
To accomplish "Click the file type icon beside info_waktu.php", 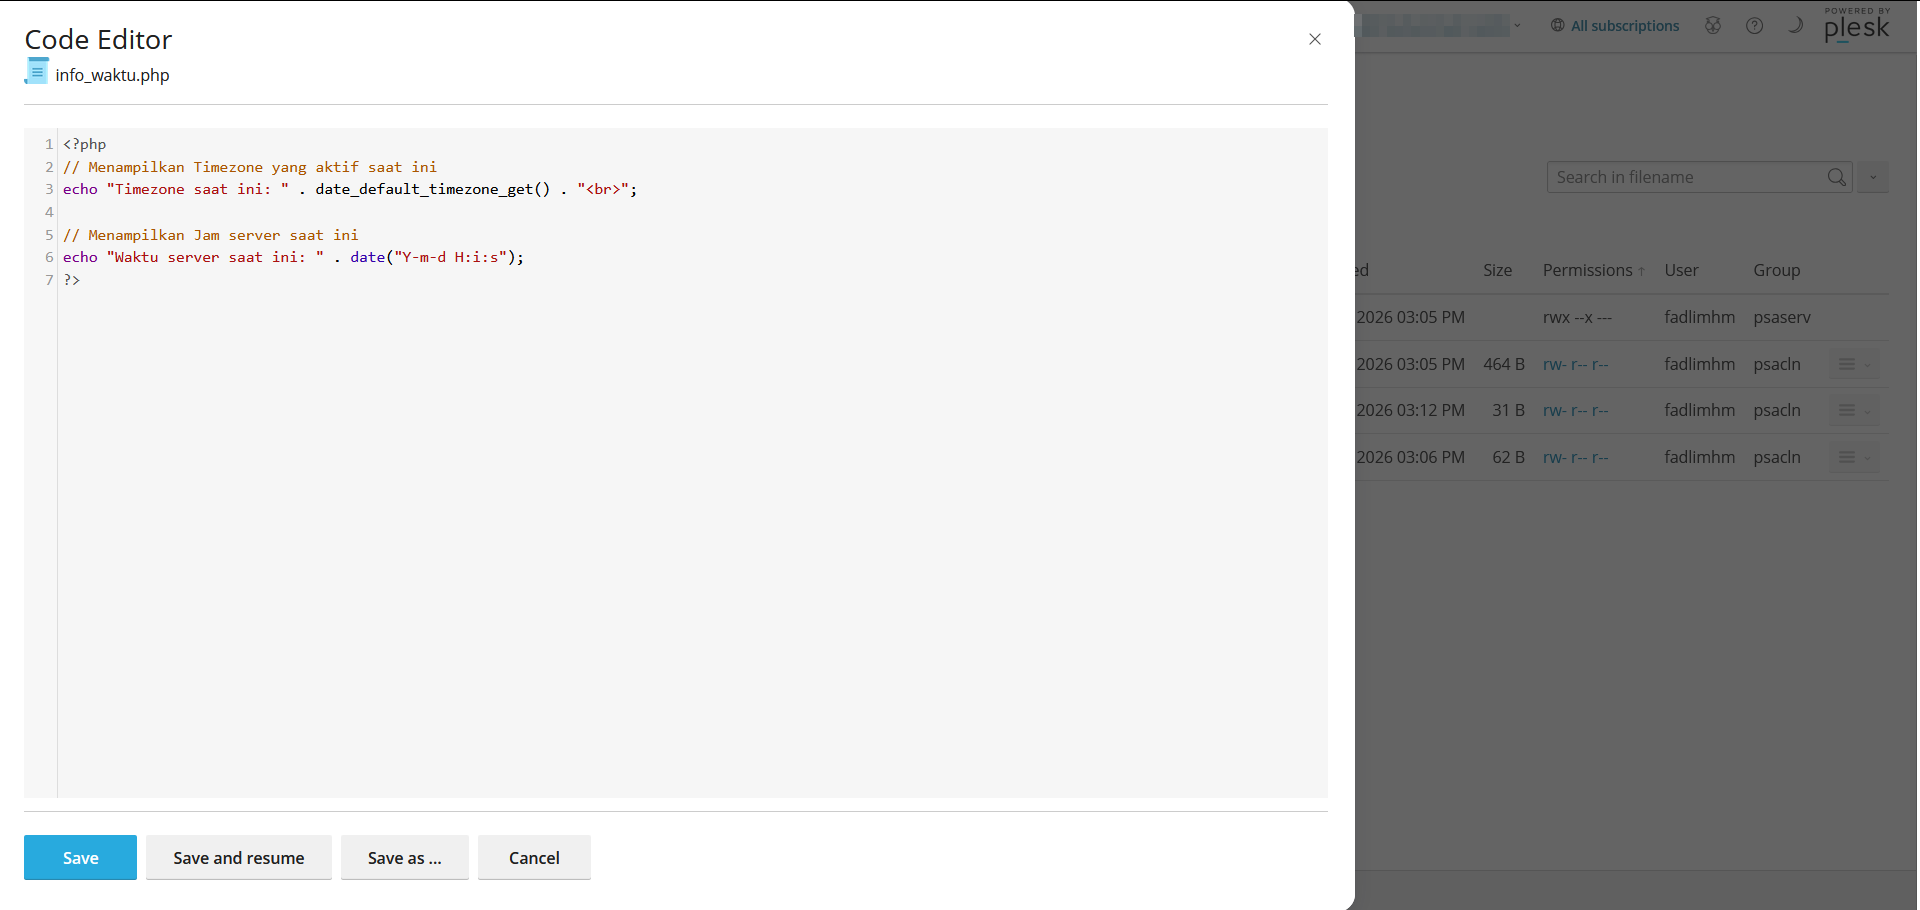I will (x=36, y=71).
